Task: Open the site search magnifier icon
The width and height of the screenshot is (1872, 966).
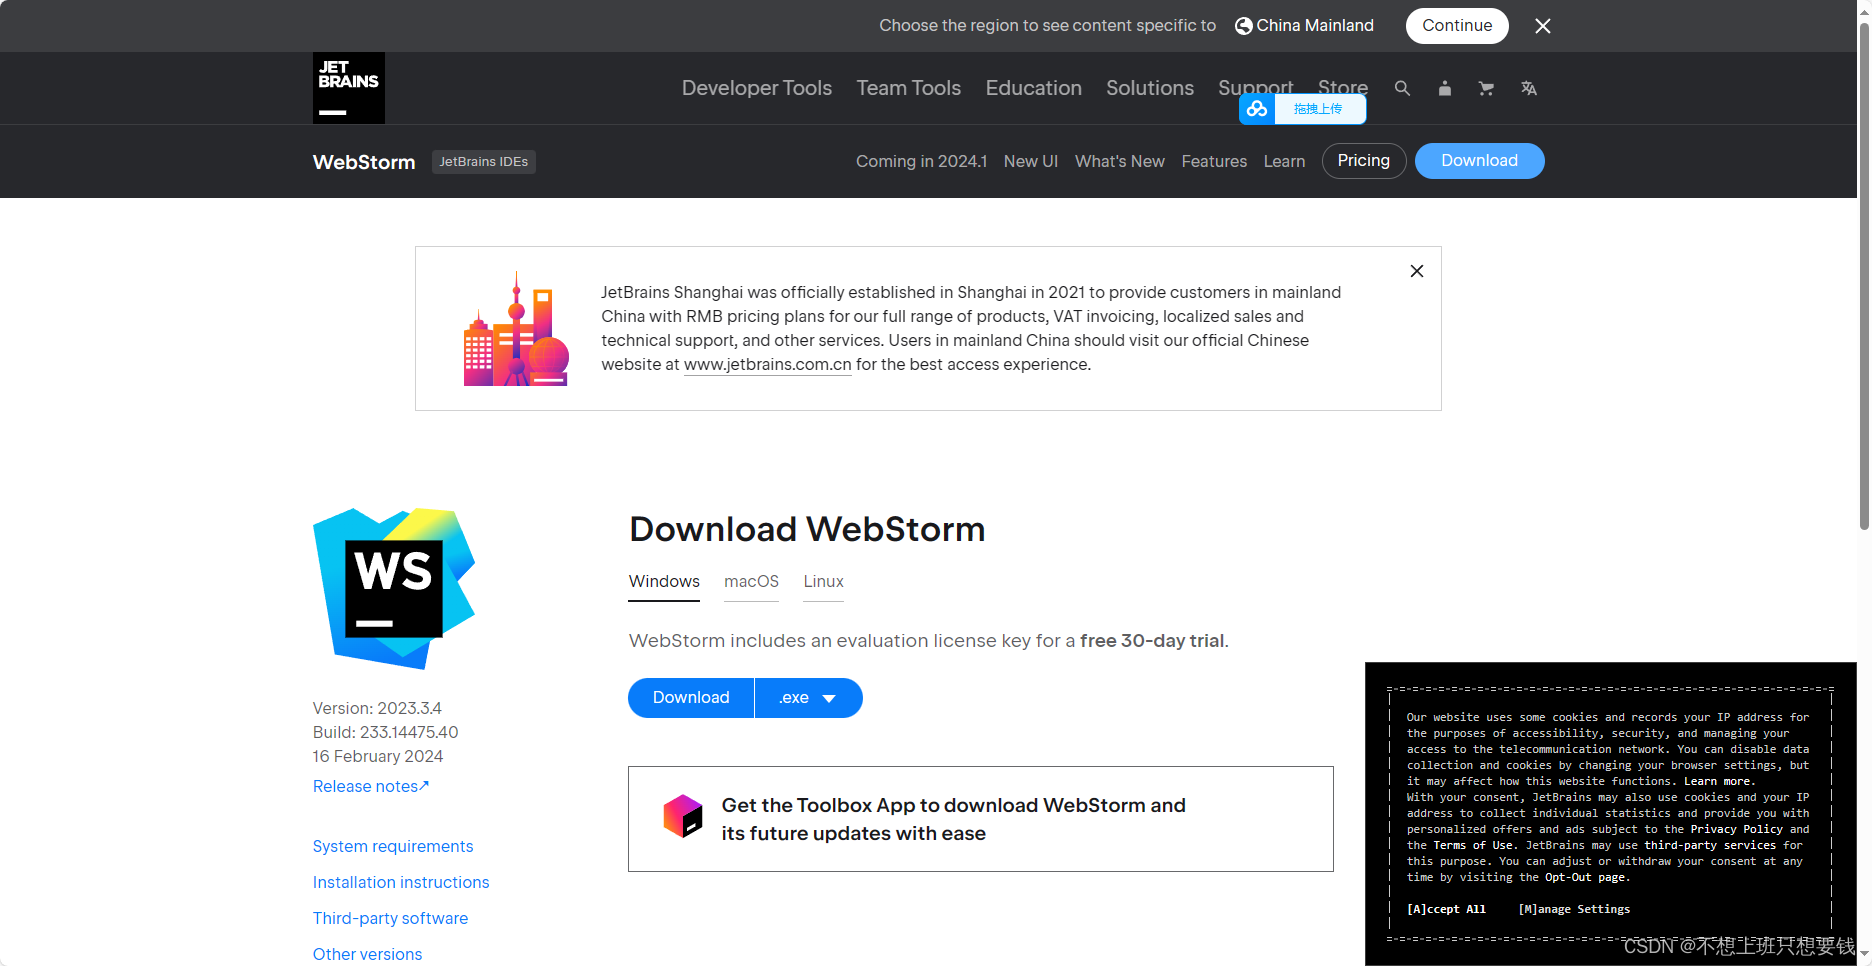Action: tap(1402, 88)
